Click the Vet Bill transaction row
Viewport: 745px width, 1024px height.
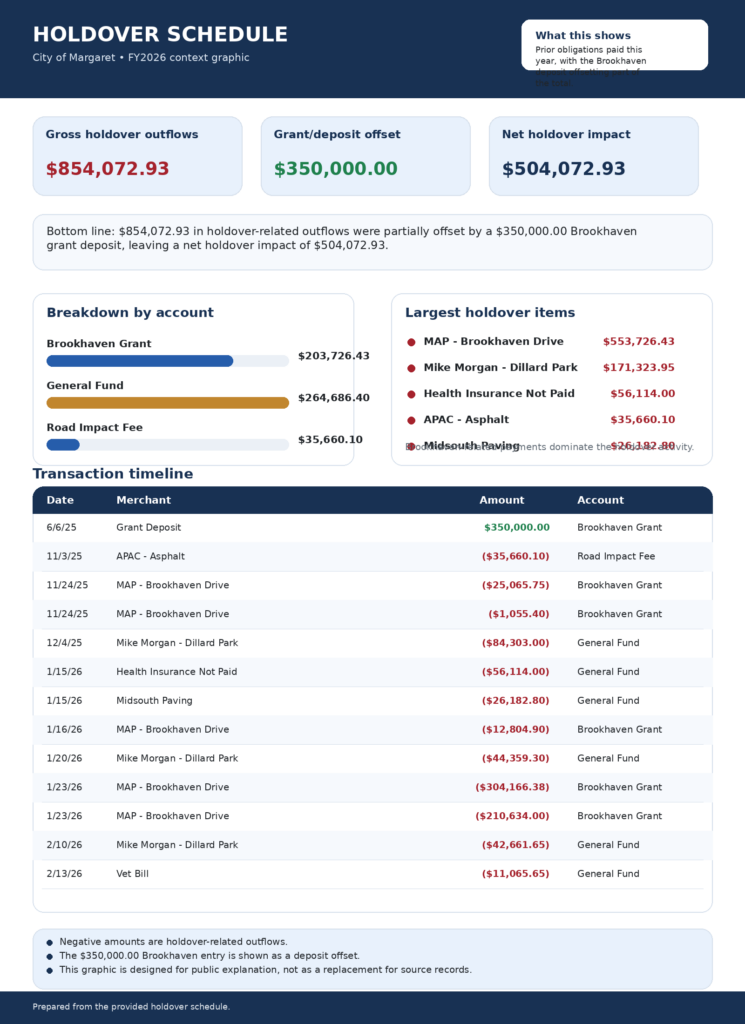pos(372,874)
